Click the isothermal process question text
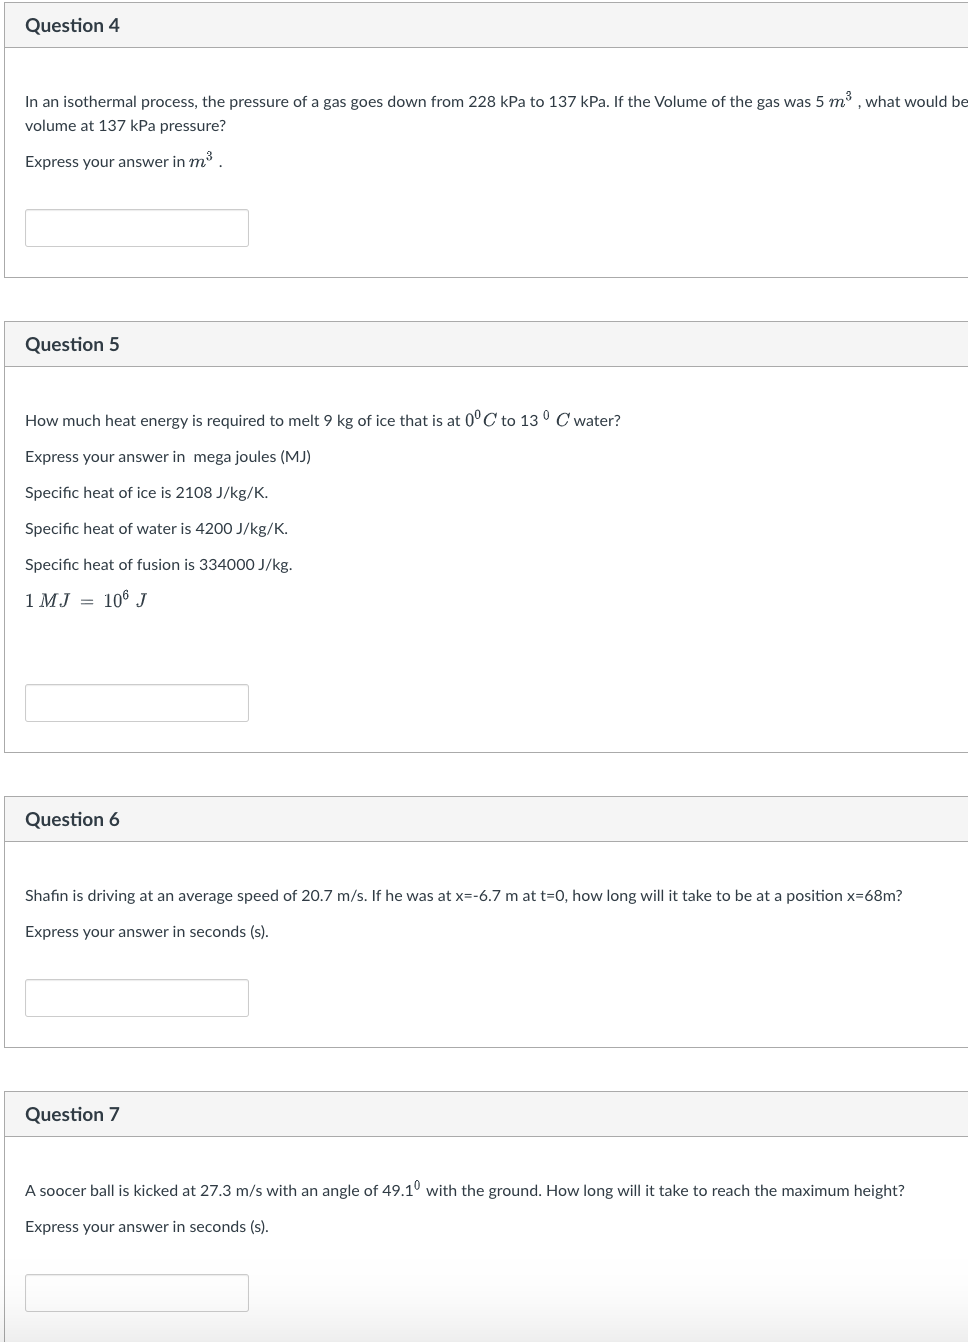Viewport: 968px width, 1342px height. point(496,113)
